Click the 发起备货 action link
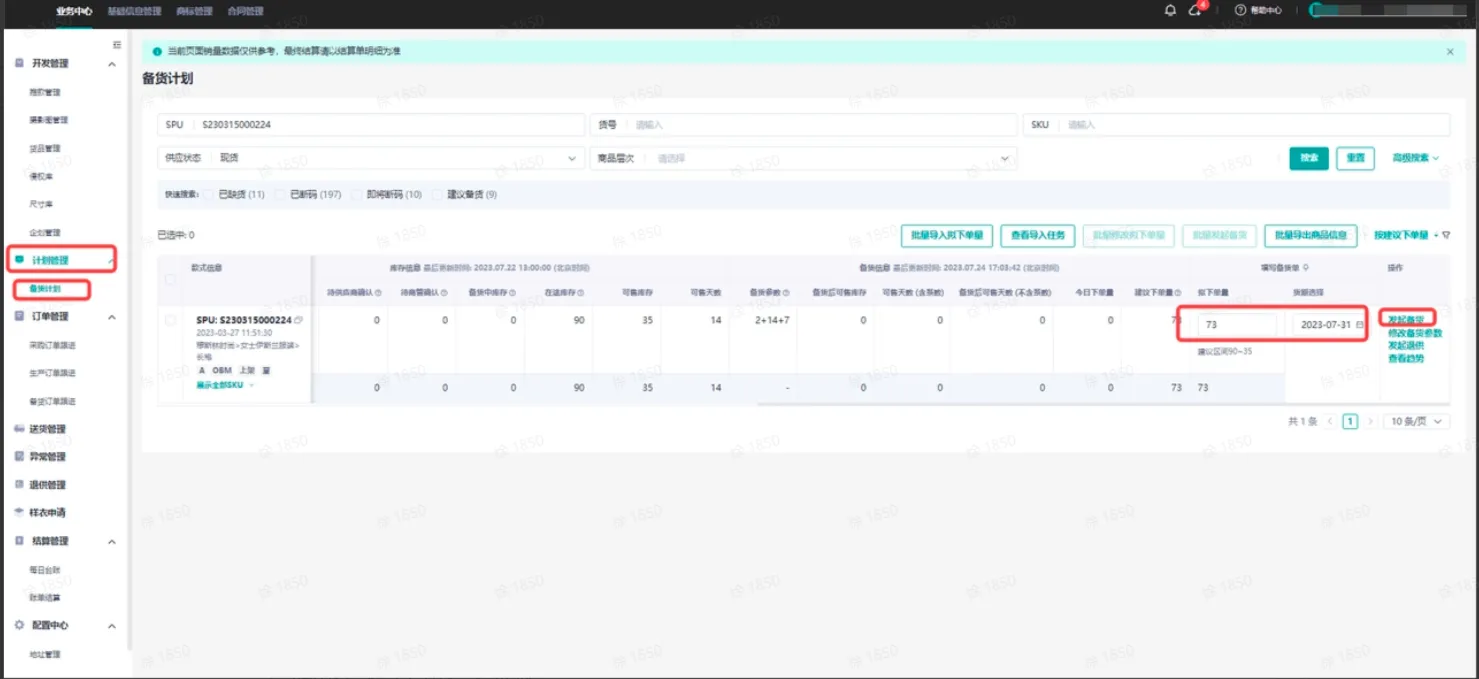Image resolution: width=1479 pixels, height=679 pixels. coord(1406,320)
